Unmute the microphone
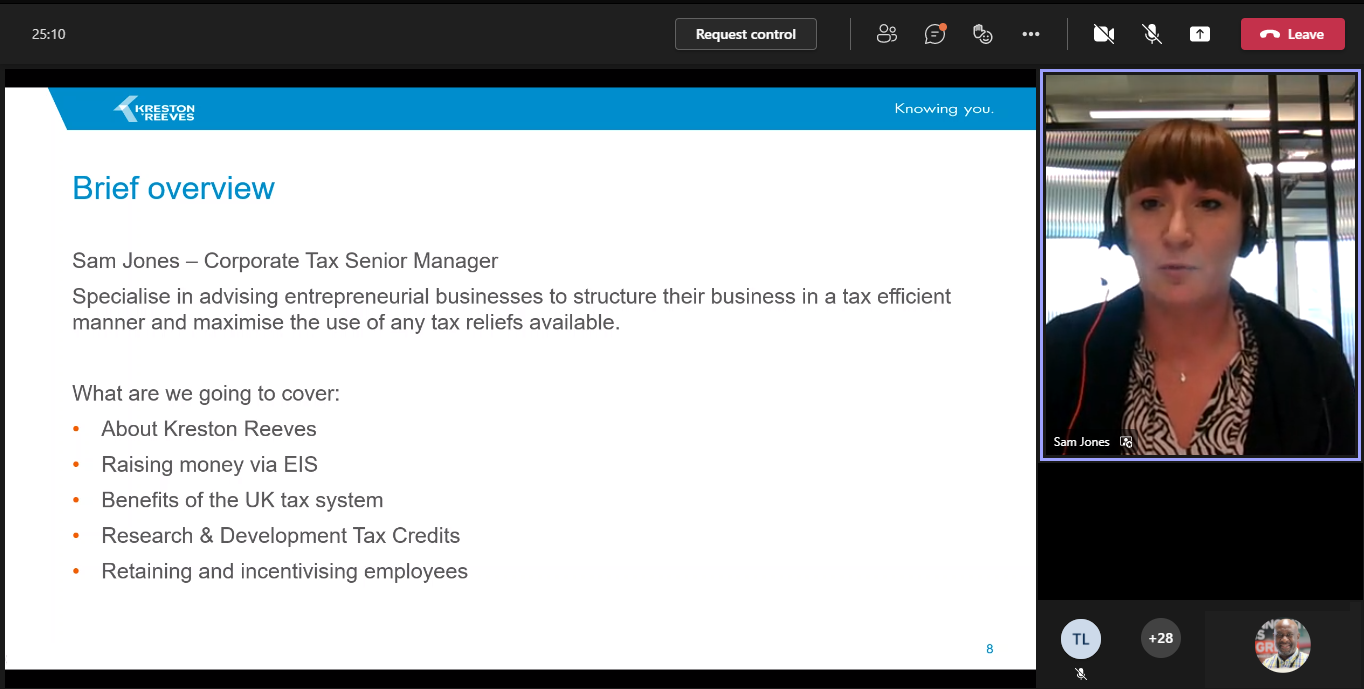Viewport: 1364px width, 689px height. 1152,34
